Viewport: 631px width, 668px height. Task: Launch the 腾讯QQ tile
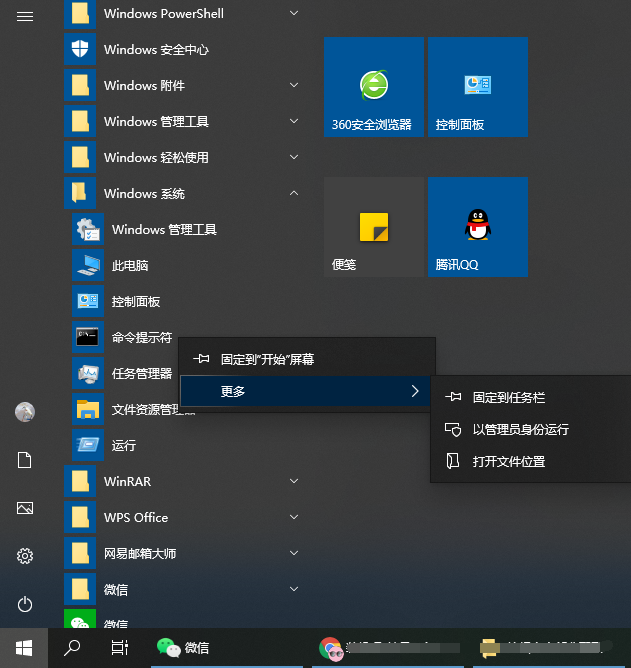coord(477,227)
